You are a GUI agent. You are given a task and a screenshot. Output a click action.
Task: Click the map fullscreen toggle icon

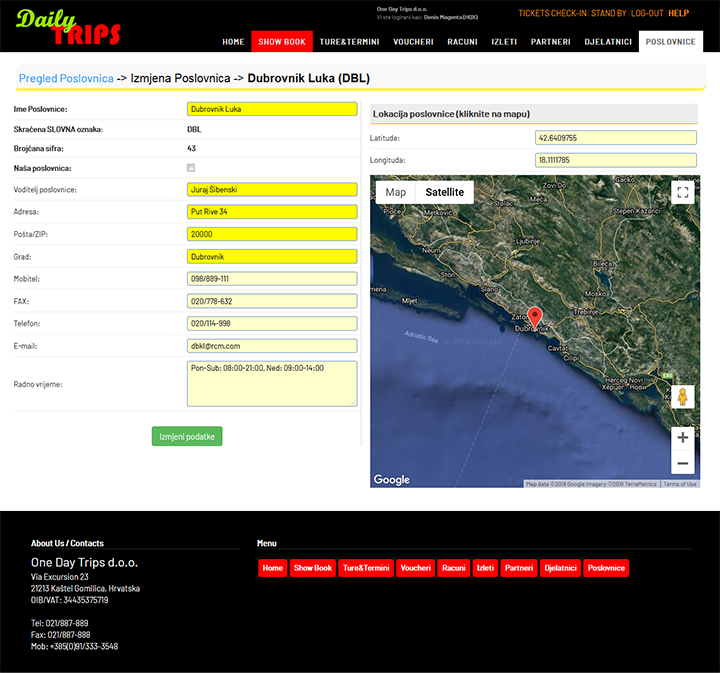(683, 193)
